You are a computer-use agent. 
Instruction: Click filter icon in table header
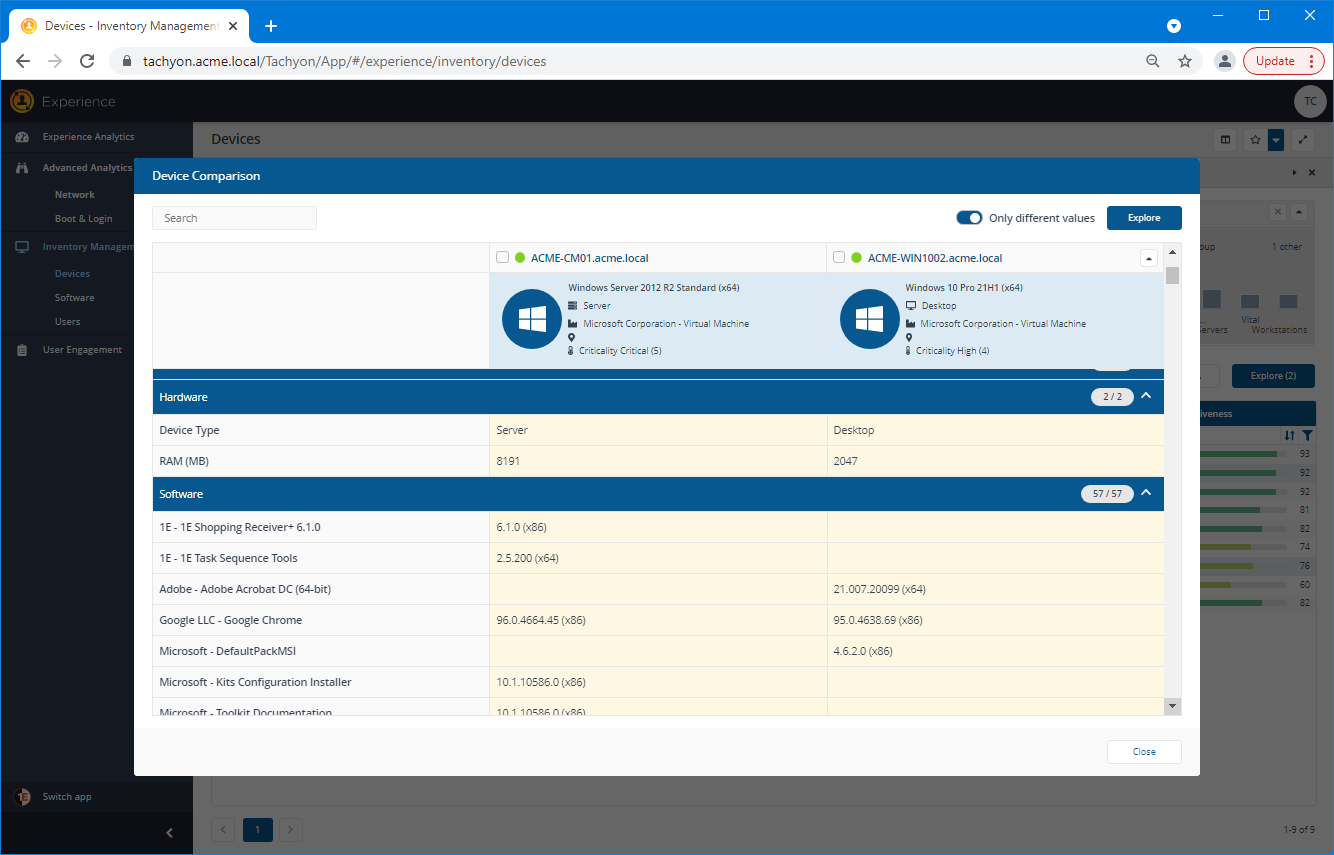1307,436
